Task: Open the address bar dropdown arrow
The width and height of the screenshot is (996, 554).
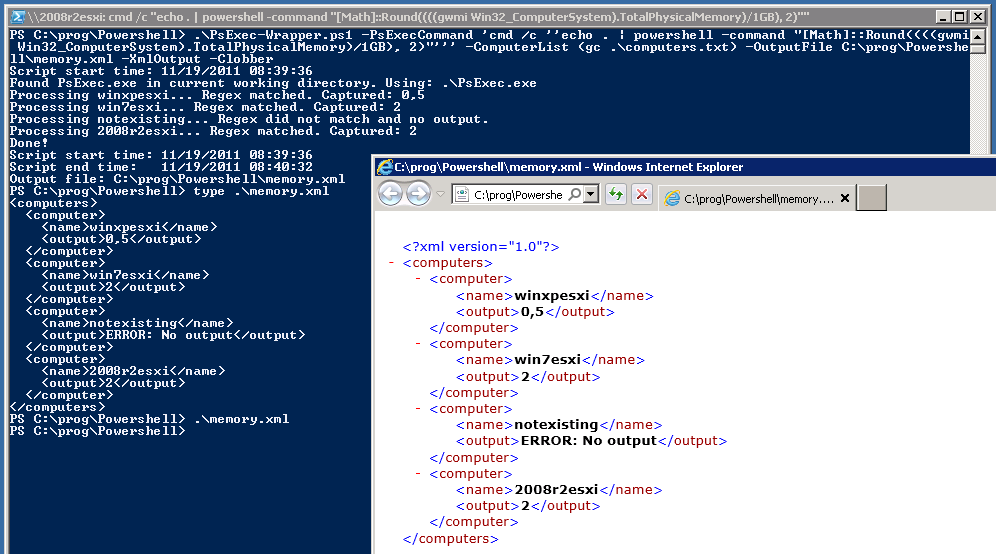Action: click(x=591, y=195)
